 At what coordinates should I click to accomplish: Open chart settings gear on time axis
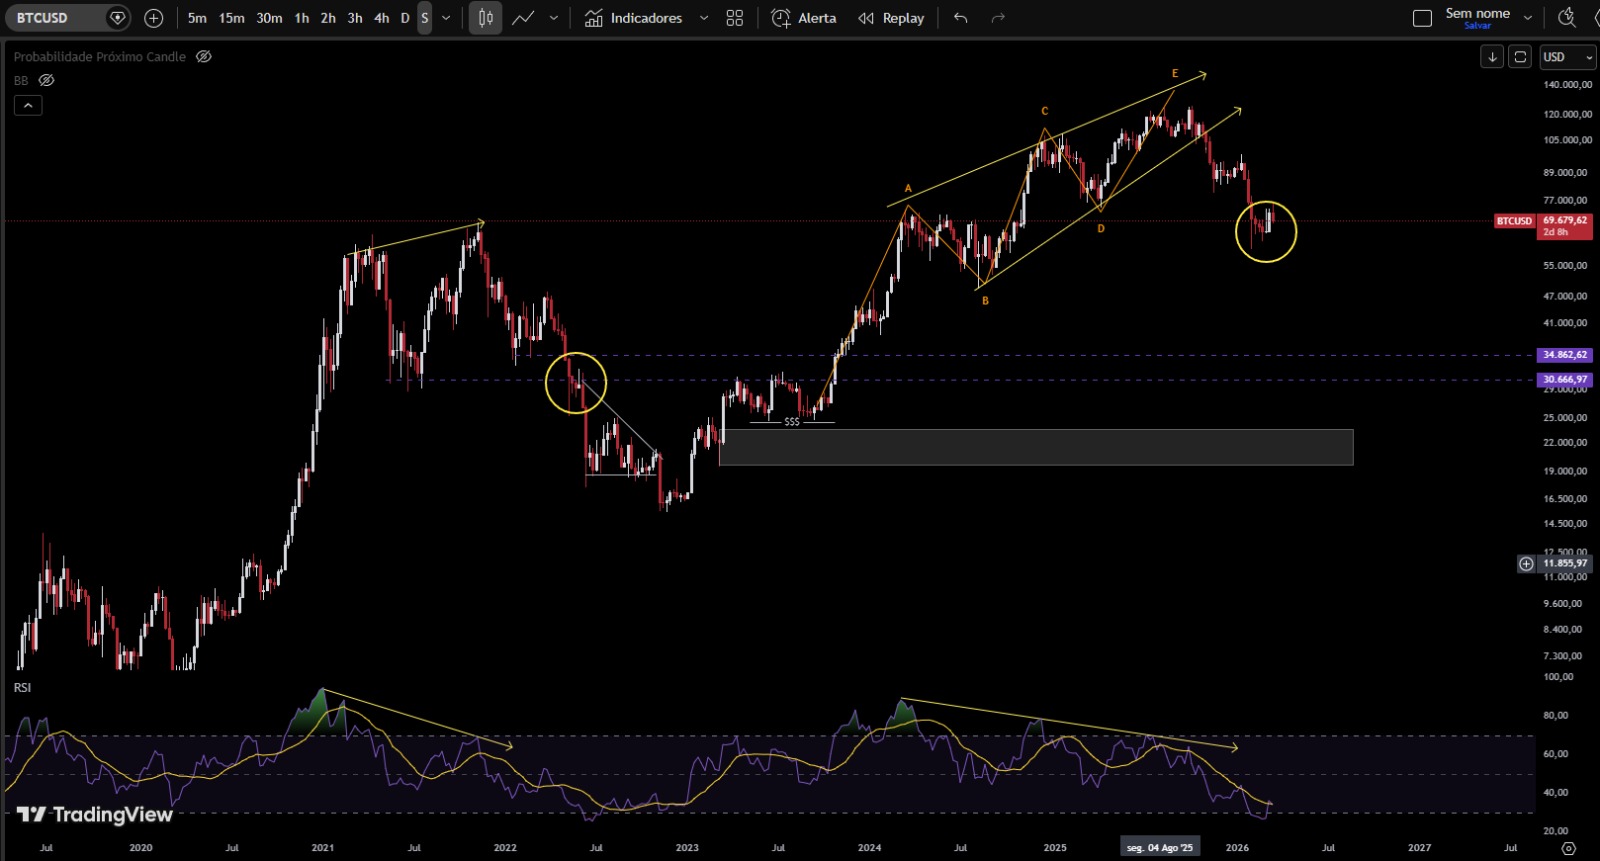pyautogui.click(x=1568, y=848)
